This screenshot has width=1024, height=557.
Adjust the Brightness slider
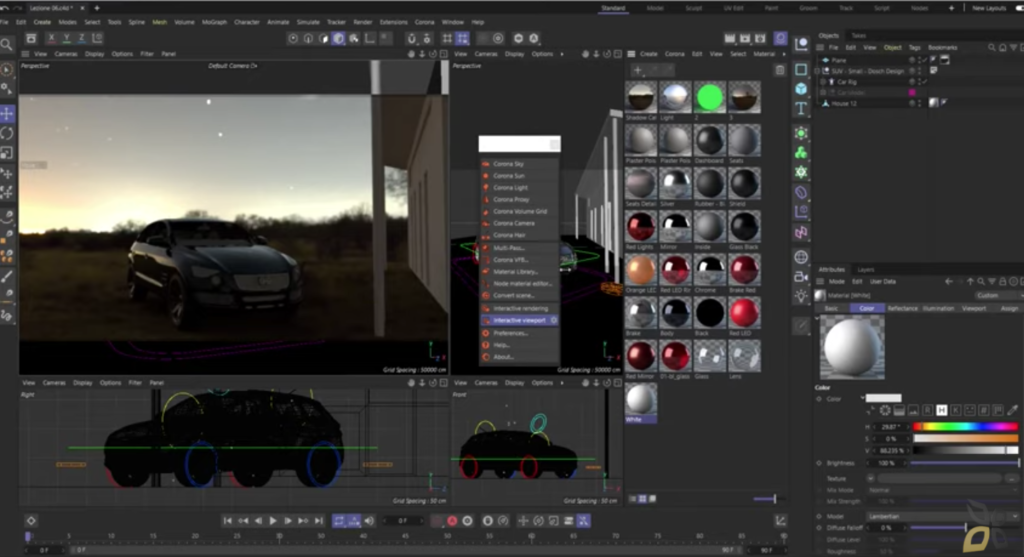pyautogui.click(x=964, y=463)
